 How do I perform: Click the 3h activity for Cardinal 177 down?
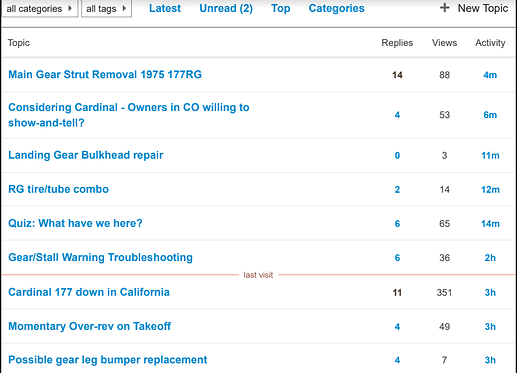tap(490, 293)
